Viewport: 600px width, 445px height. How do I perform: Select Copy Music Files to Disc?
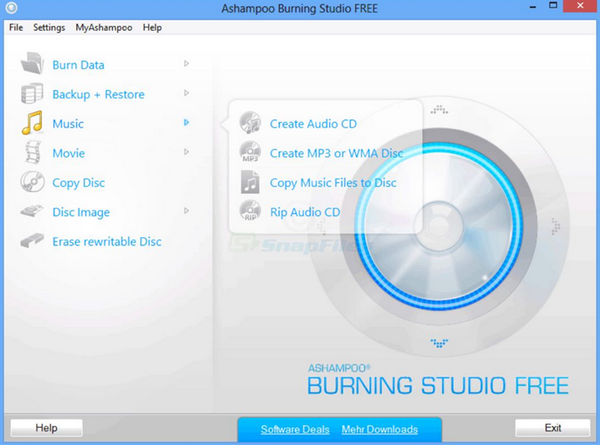332,183
